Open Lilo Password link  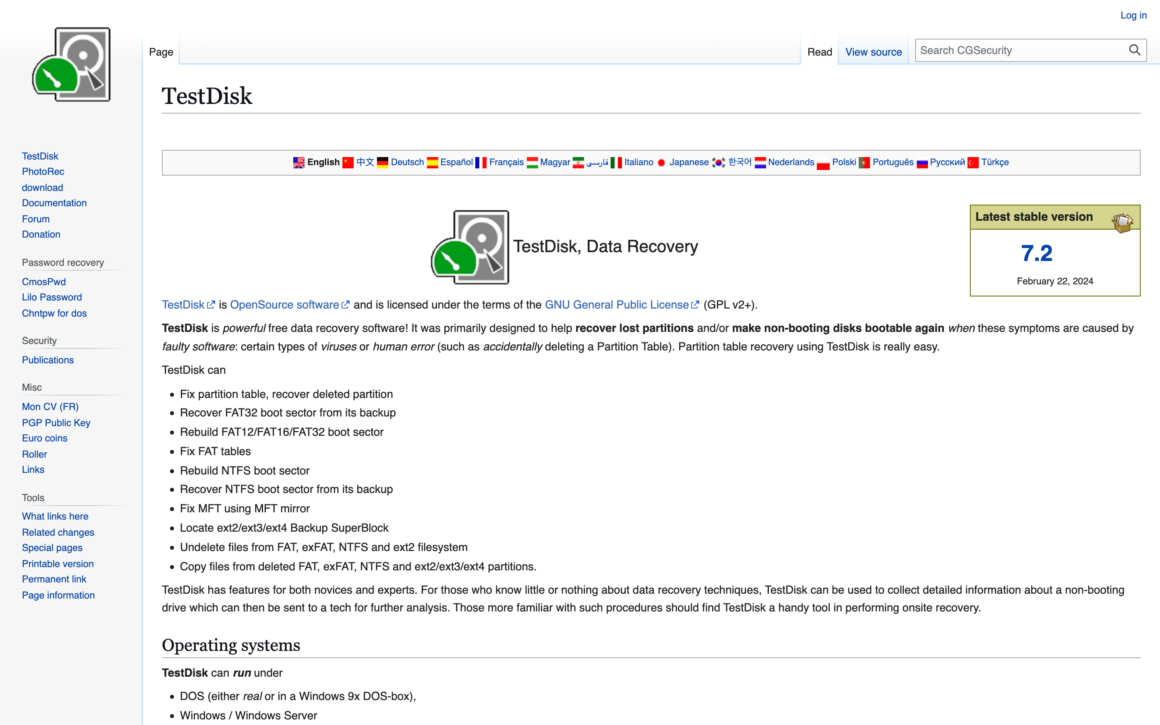click(52, 297)
